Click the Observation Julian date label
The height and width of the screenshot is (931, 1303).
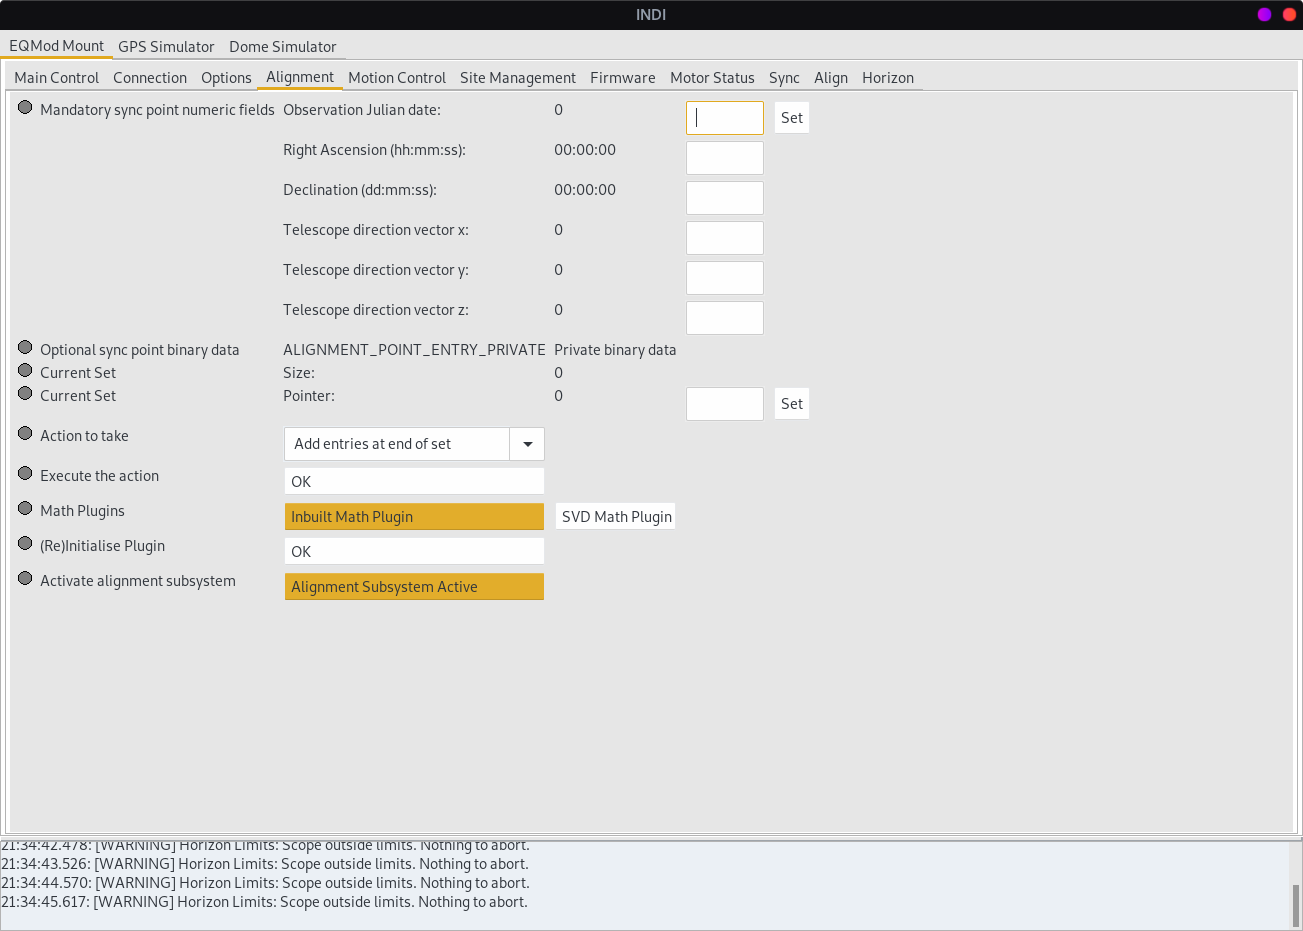362,110
